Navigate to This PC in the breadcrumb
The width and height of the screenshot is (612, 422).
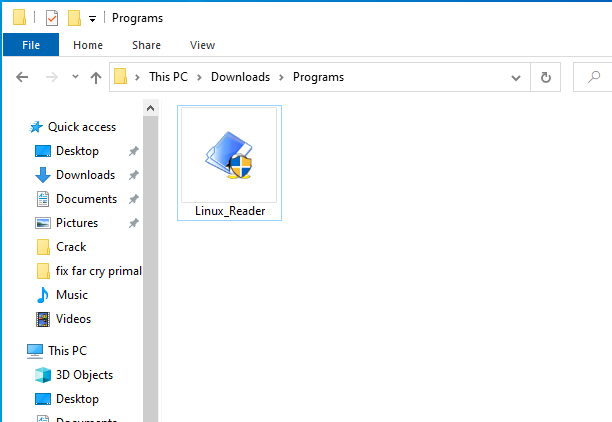click(x=168, y=77)
